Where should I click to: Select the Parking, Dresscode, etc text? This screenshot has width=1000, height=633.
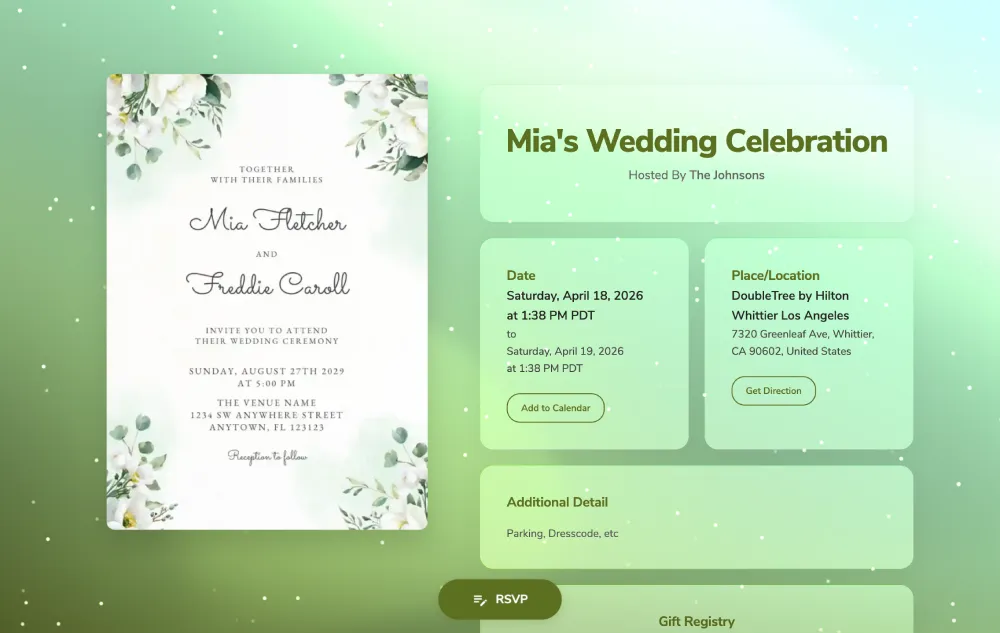click(562, 533)
